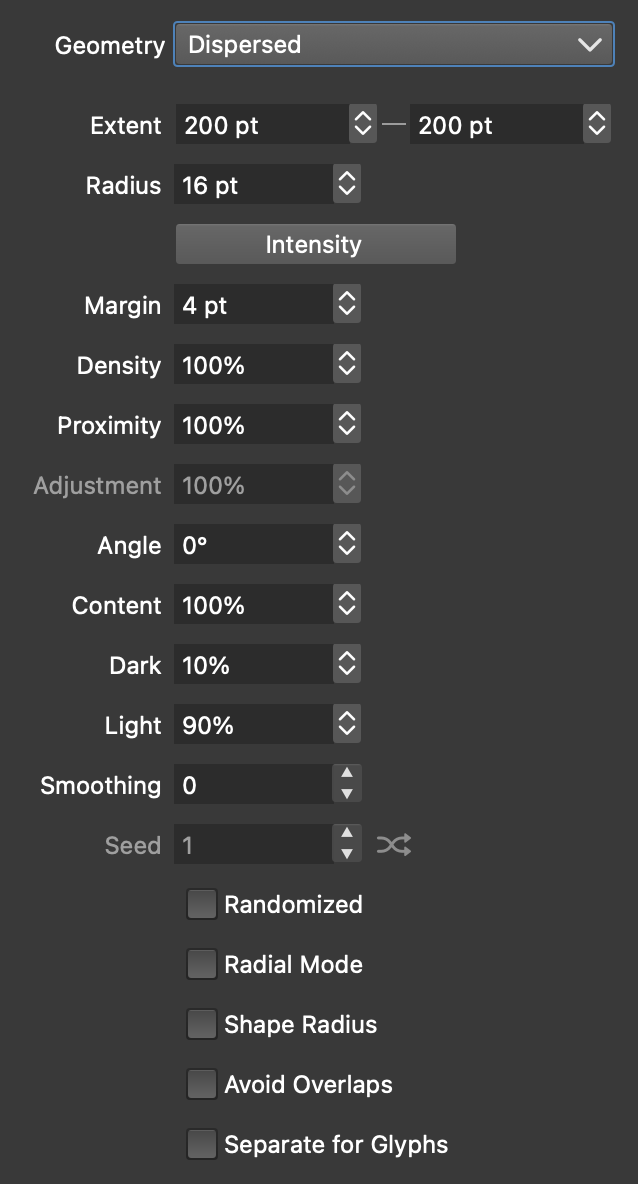Open the Radius value stepper dropdown

[347, 185]
